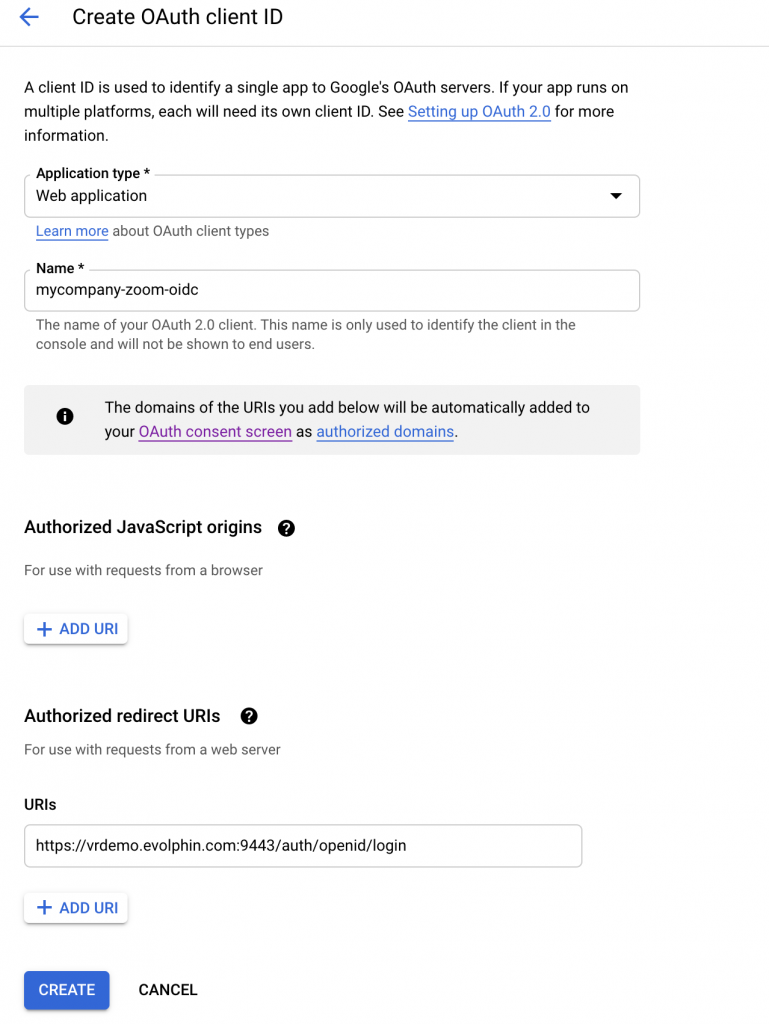Expand the Application type dropdown arrow

tap(616, 196)
